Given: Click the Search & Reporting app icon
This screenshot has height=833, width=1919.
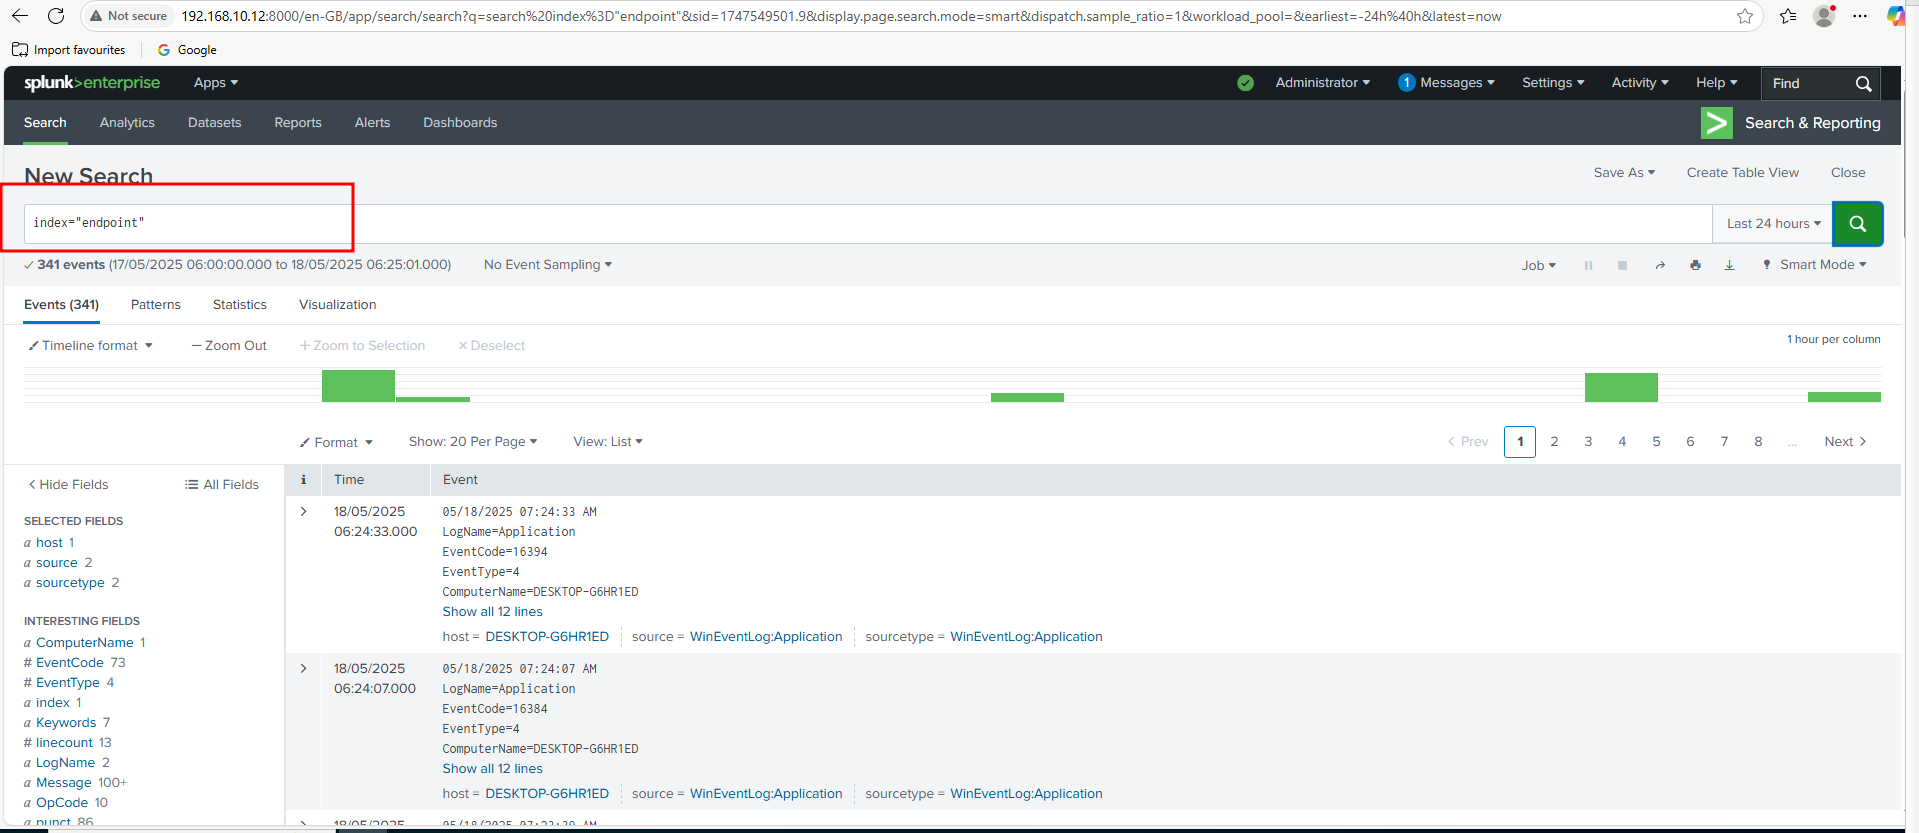Looking at the screenshot, I should click(1716, 123).
